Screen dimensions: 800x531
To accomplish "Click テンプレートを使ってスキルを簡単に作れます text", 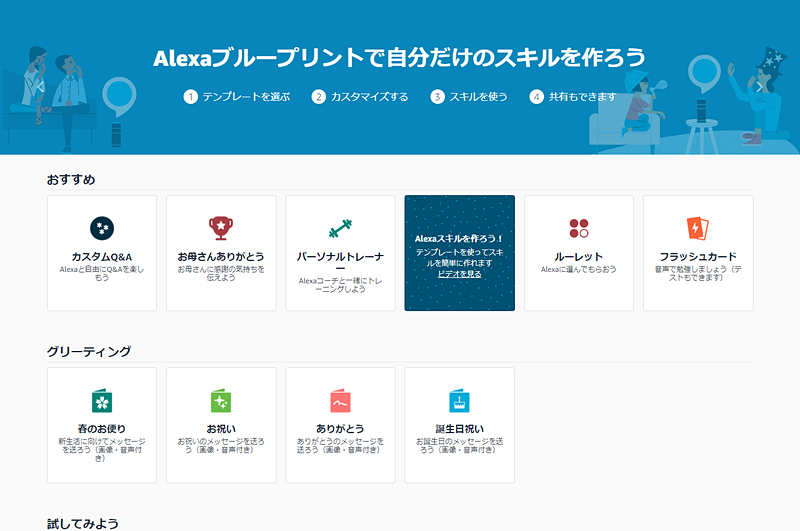I will (x=460, y=258).
